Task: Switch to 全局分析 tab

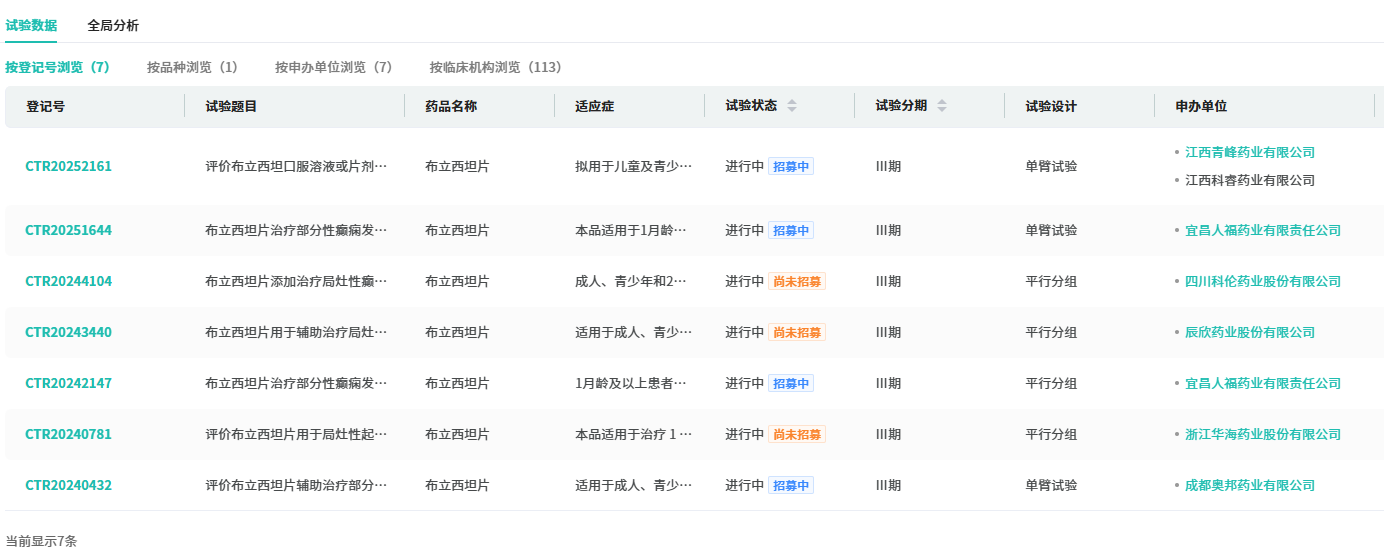Action: (113, 25)
